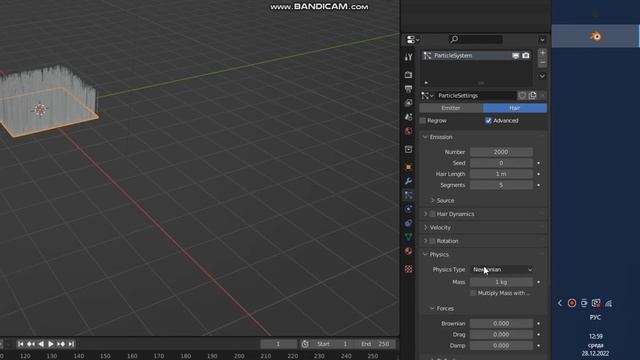
Task: Expand the Hair Dynamics panel
Action: point(425,214)
